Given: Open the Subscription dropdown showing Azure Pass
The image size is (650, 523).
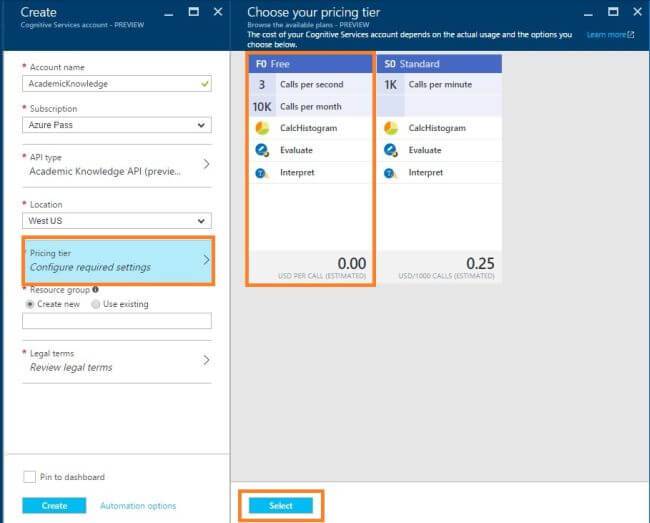Looking at the screenshot, I should tap(117, 125).
